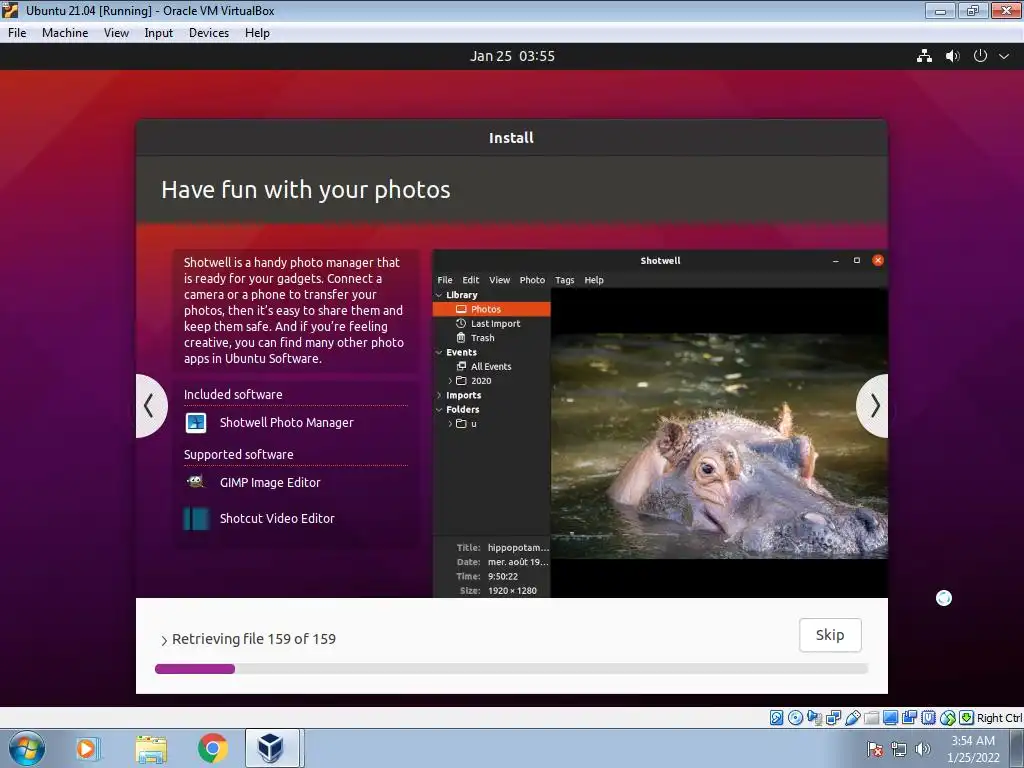The image size is (1024, 768).
Task: Open the VirtualBox Help menu
Action: 257,33
